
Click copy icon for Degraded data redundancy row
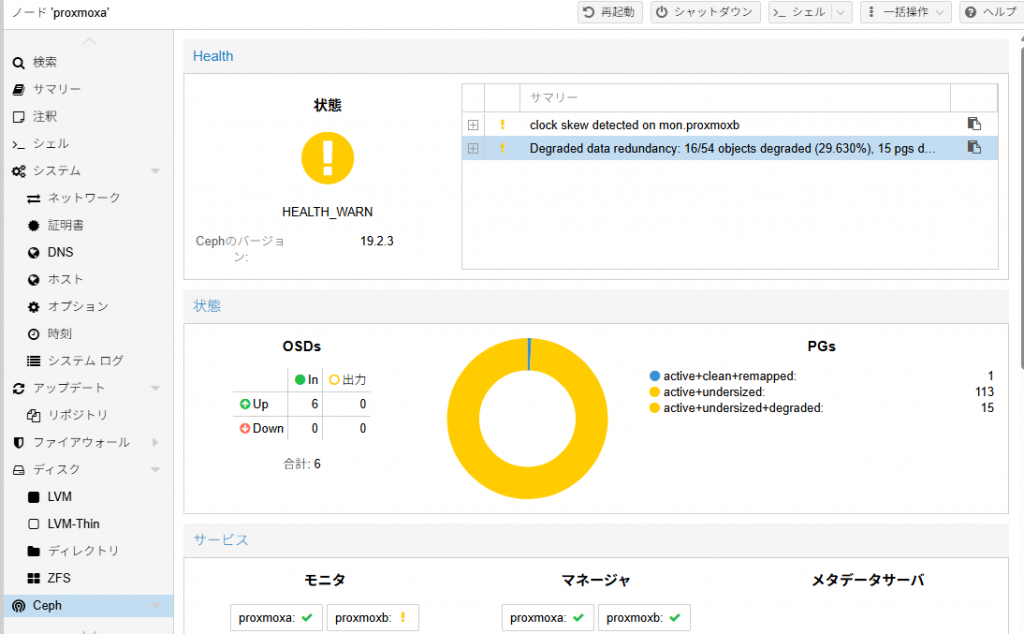pyautogui.click(x=973, y=148)
